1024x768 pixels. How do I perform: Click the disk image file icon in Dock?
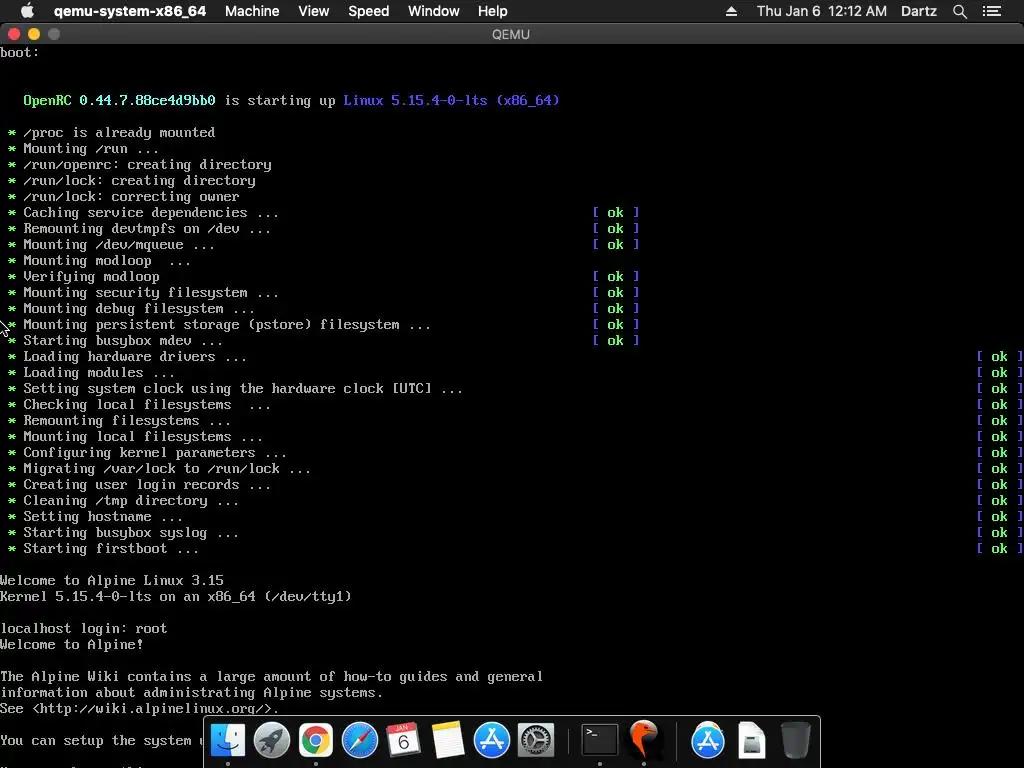pyautogui.click(x=752, y=740)
